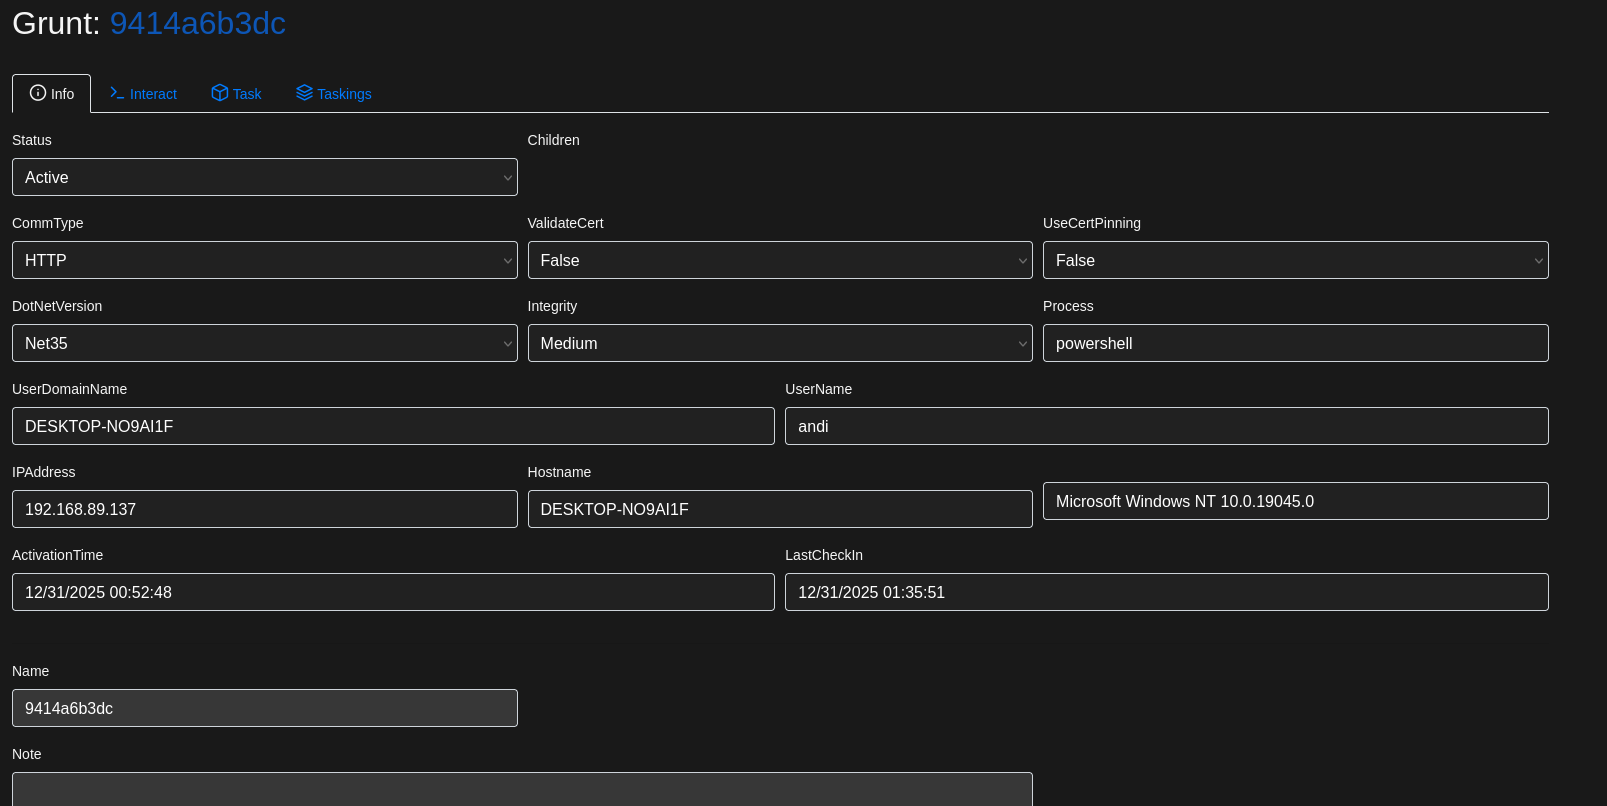Image resolution: width=1607 pixels, height=806 pixels.
Task: Click the Interact terminal prompt icon
Action: [117, 93]
